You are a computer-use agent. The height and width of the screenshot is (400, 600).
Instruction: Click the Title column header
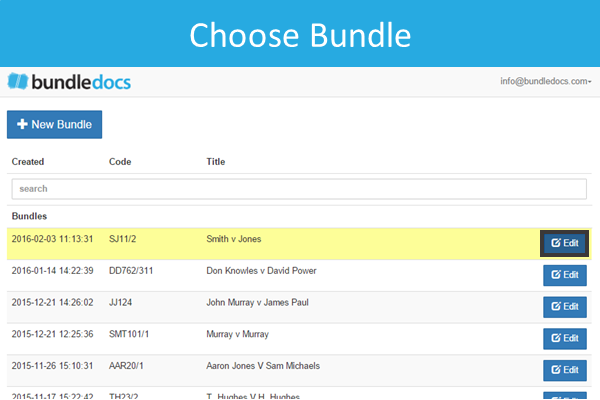coord(216,162)
